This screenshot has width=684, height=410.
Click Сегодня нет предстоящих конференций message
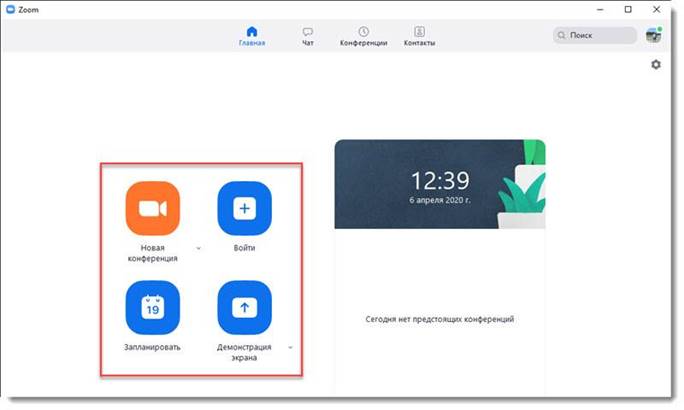(440, 319)
